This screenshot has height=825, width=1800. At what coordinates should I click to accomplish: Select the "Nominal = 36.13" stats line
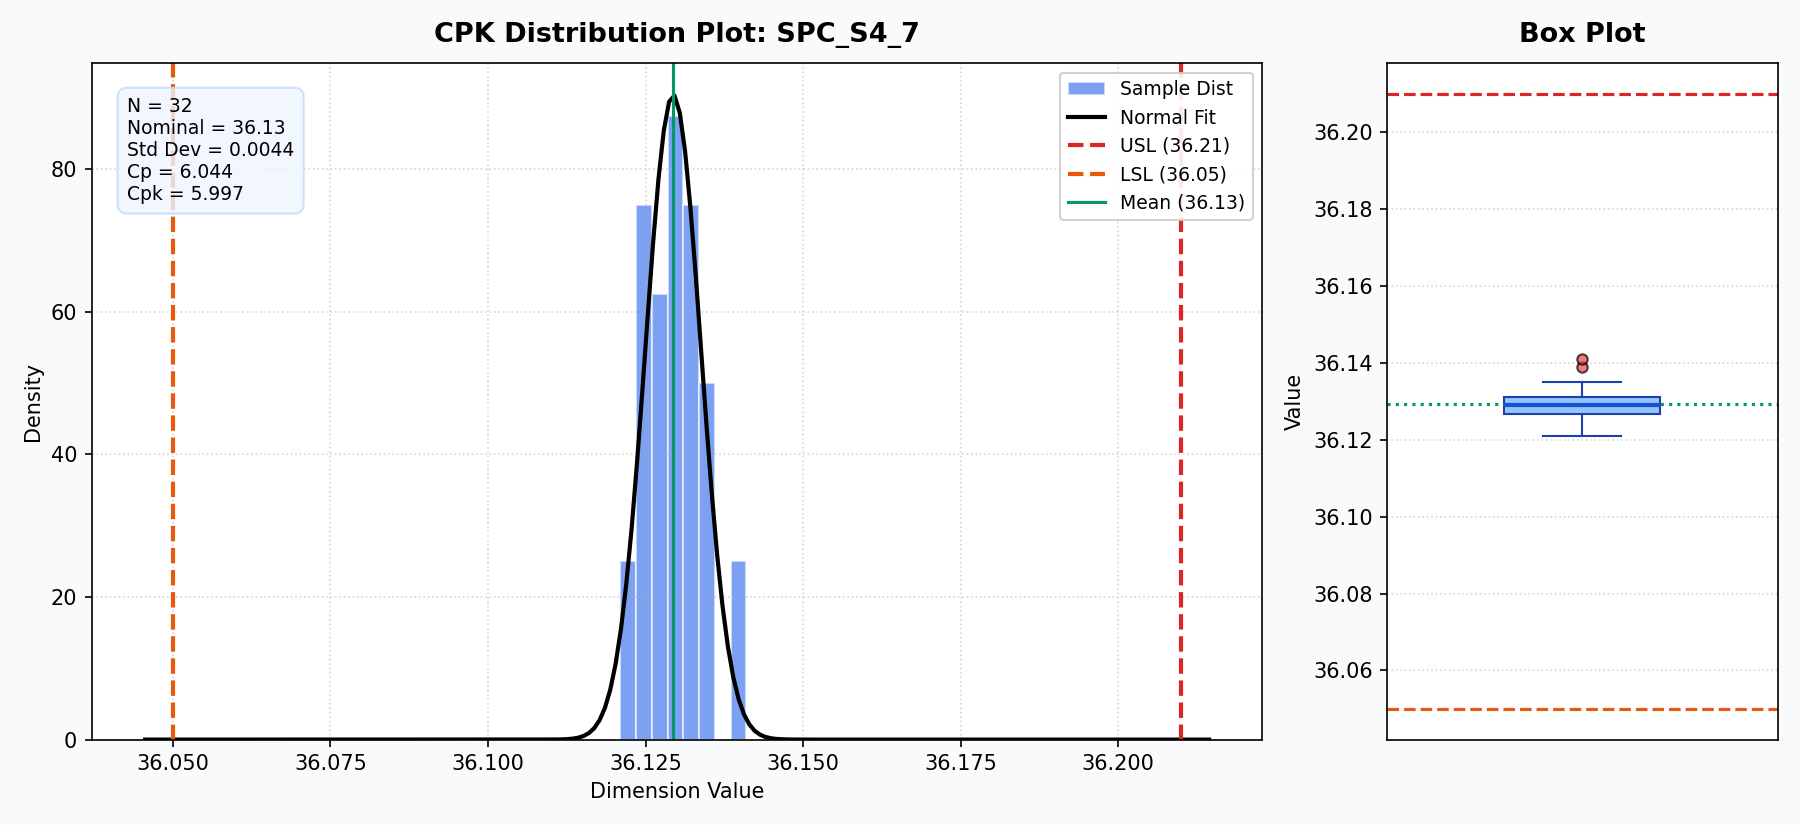[x=206, y=128]
